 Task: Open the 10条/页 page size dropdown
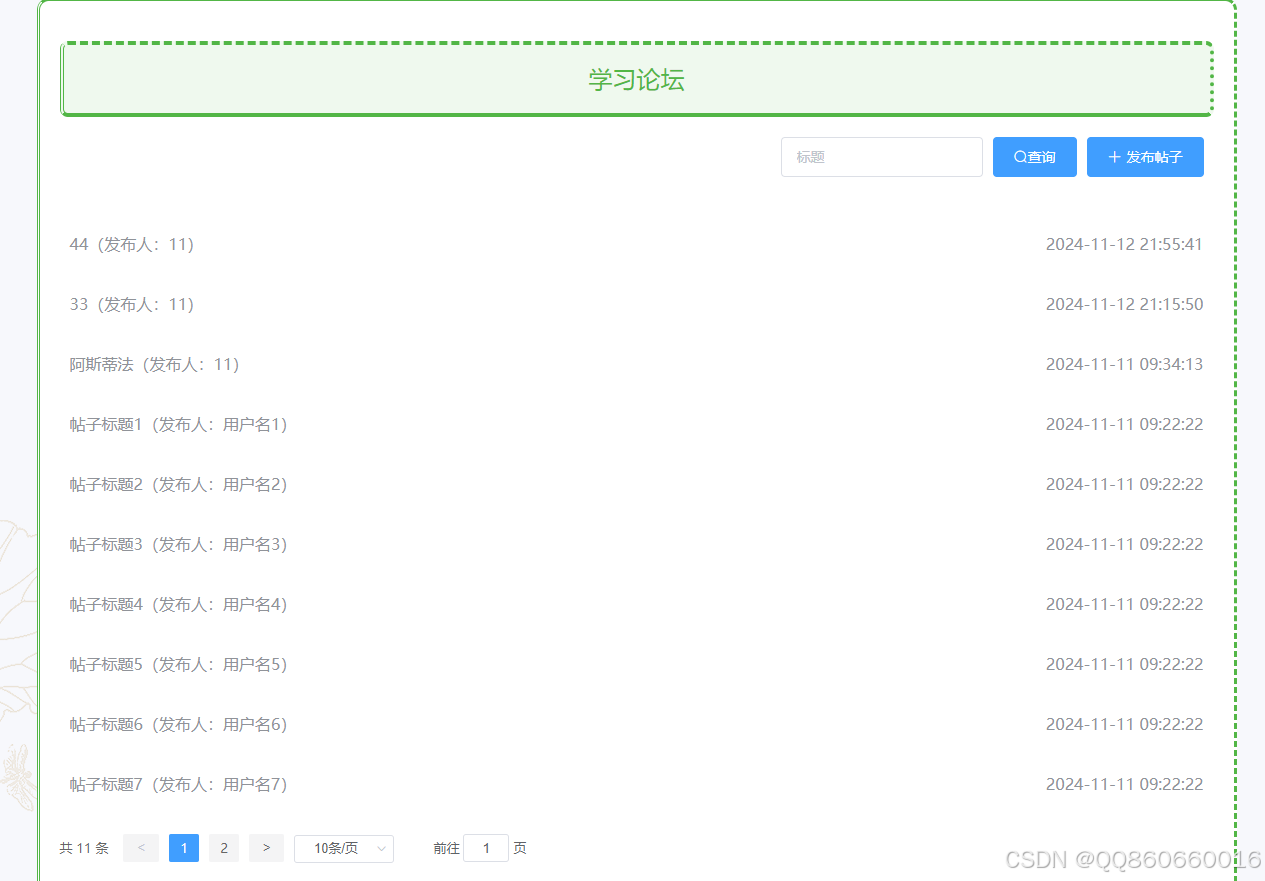pos(344,848)
